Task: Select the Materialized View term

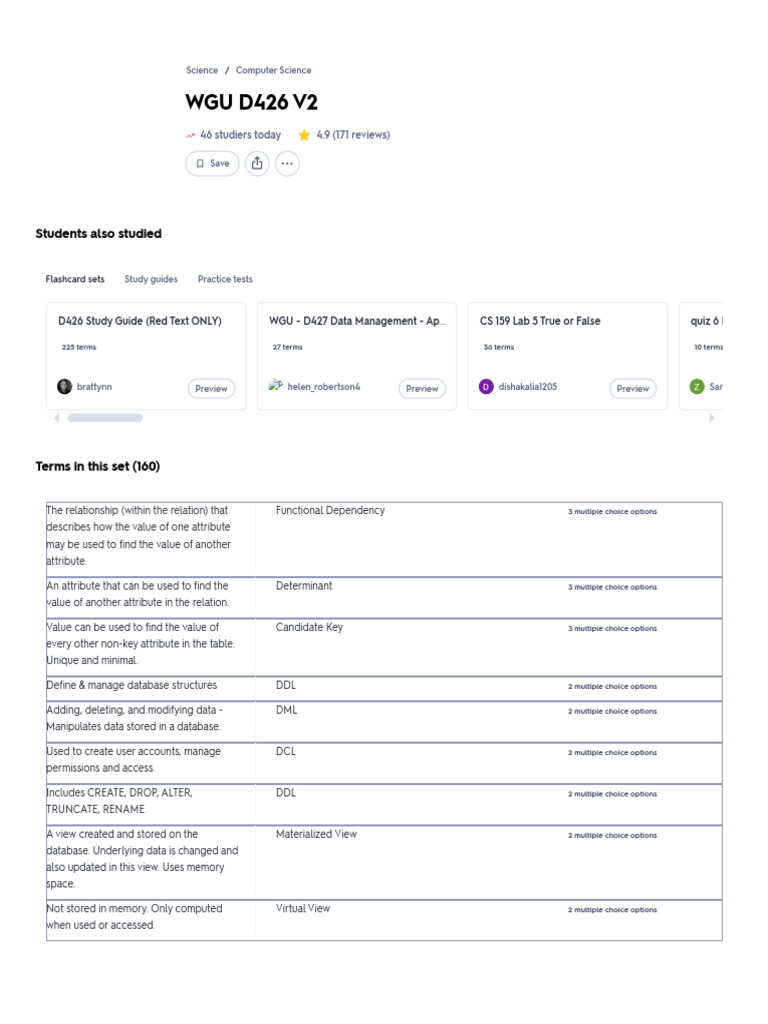Action: pos(316,834)
